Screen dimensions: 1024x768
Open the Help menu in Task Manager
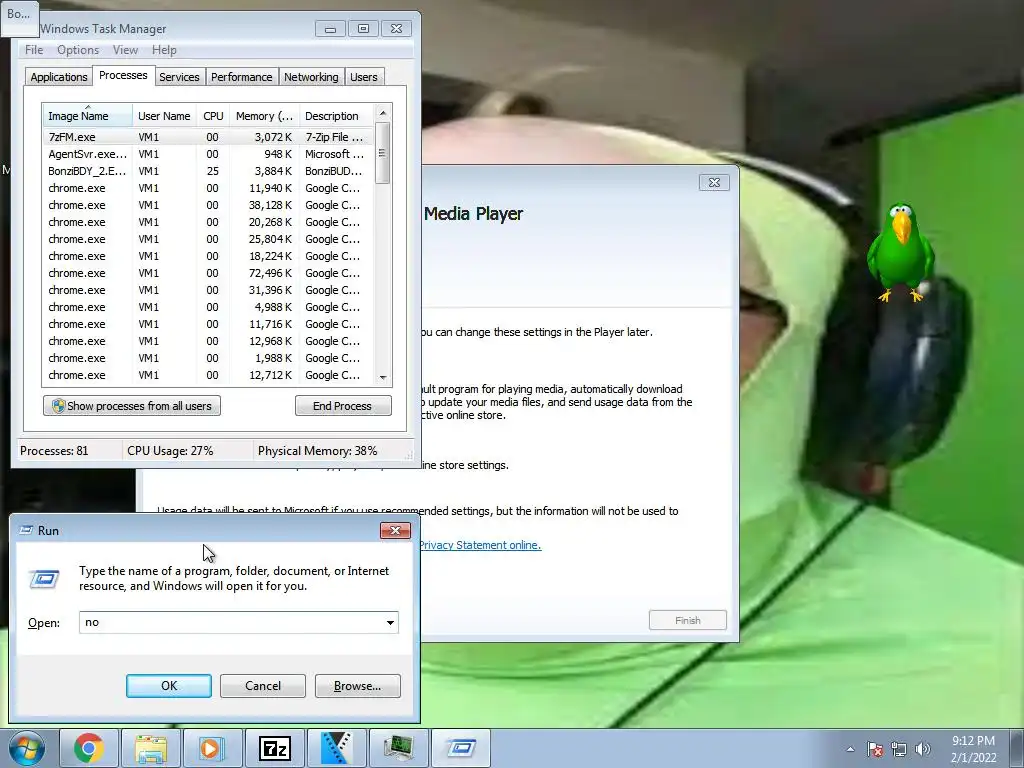[164, 50]
